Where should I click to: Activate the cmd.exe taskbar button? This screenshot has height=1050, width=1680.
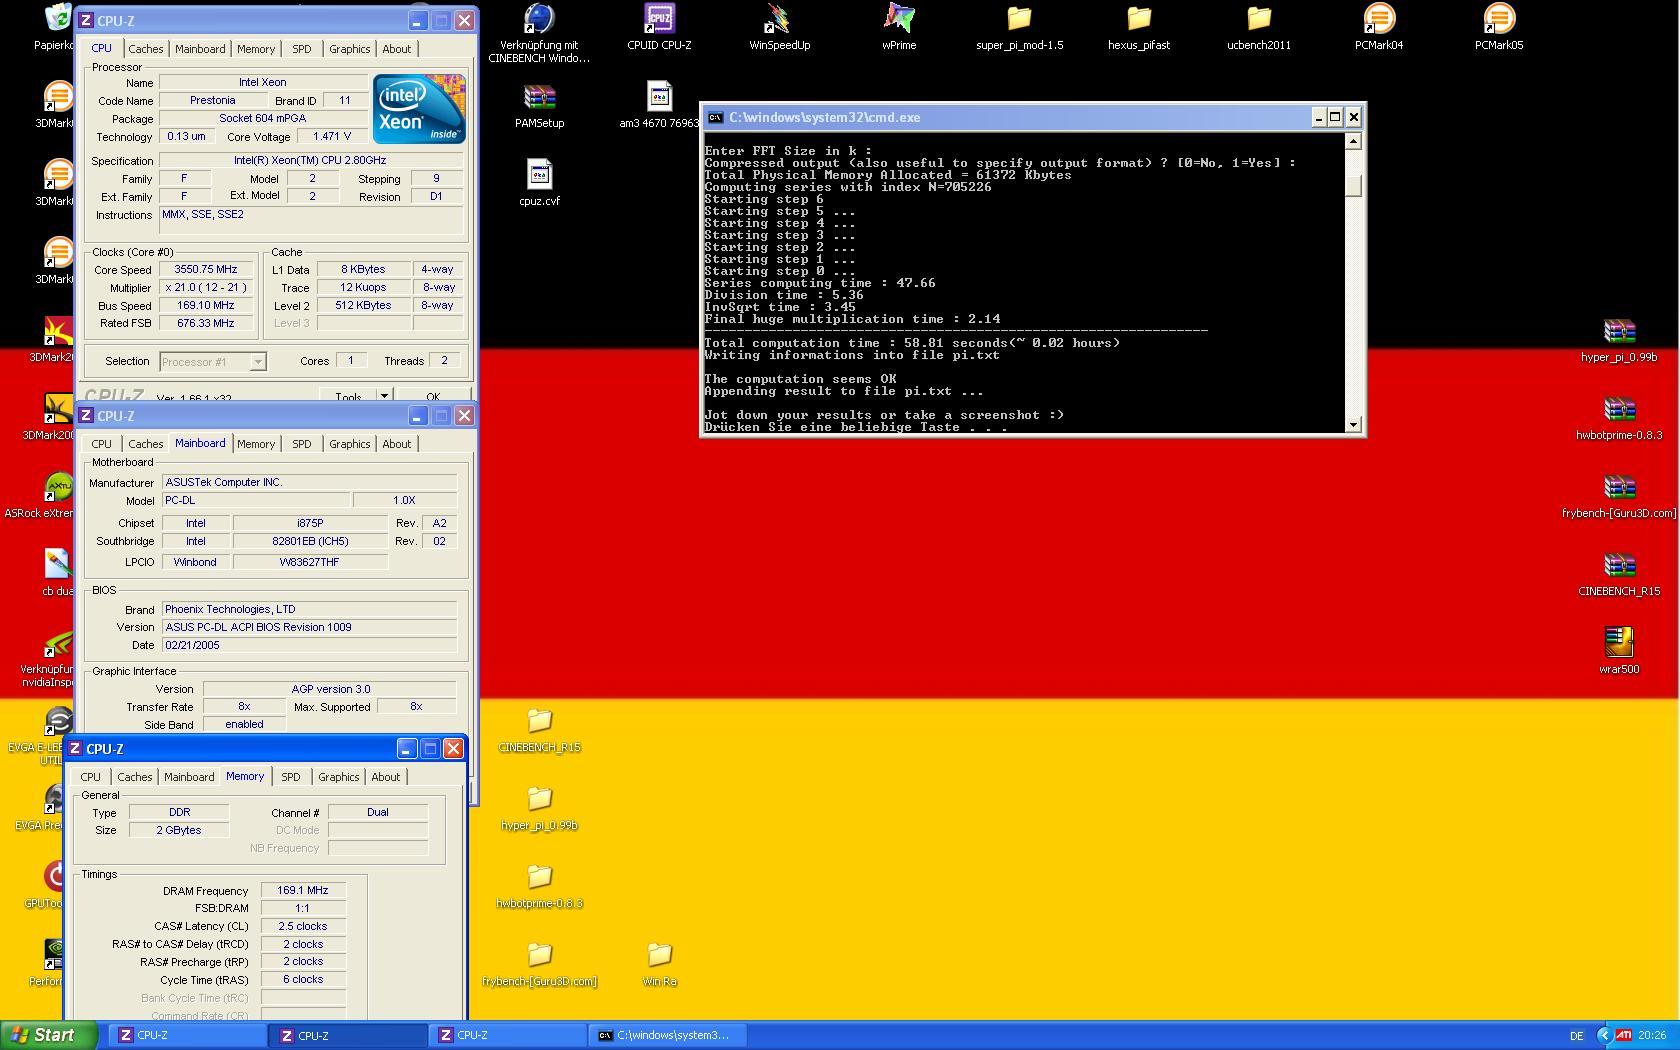point(668,1035)
